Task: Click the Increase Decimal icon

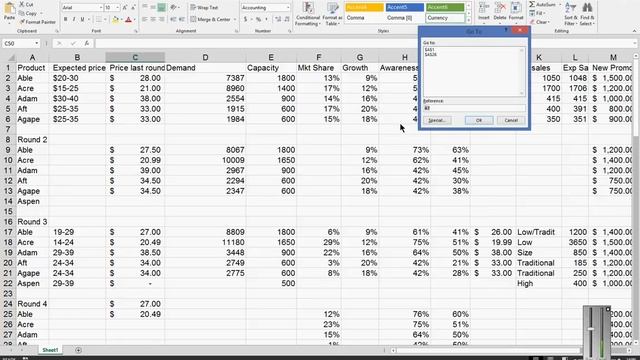Action: pyautogui.click(x=278, y=19)
